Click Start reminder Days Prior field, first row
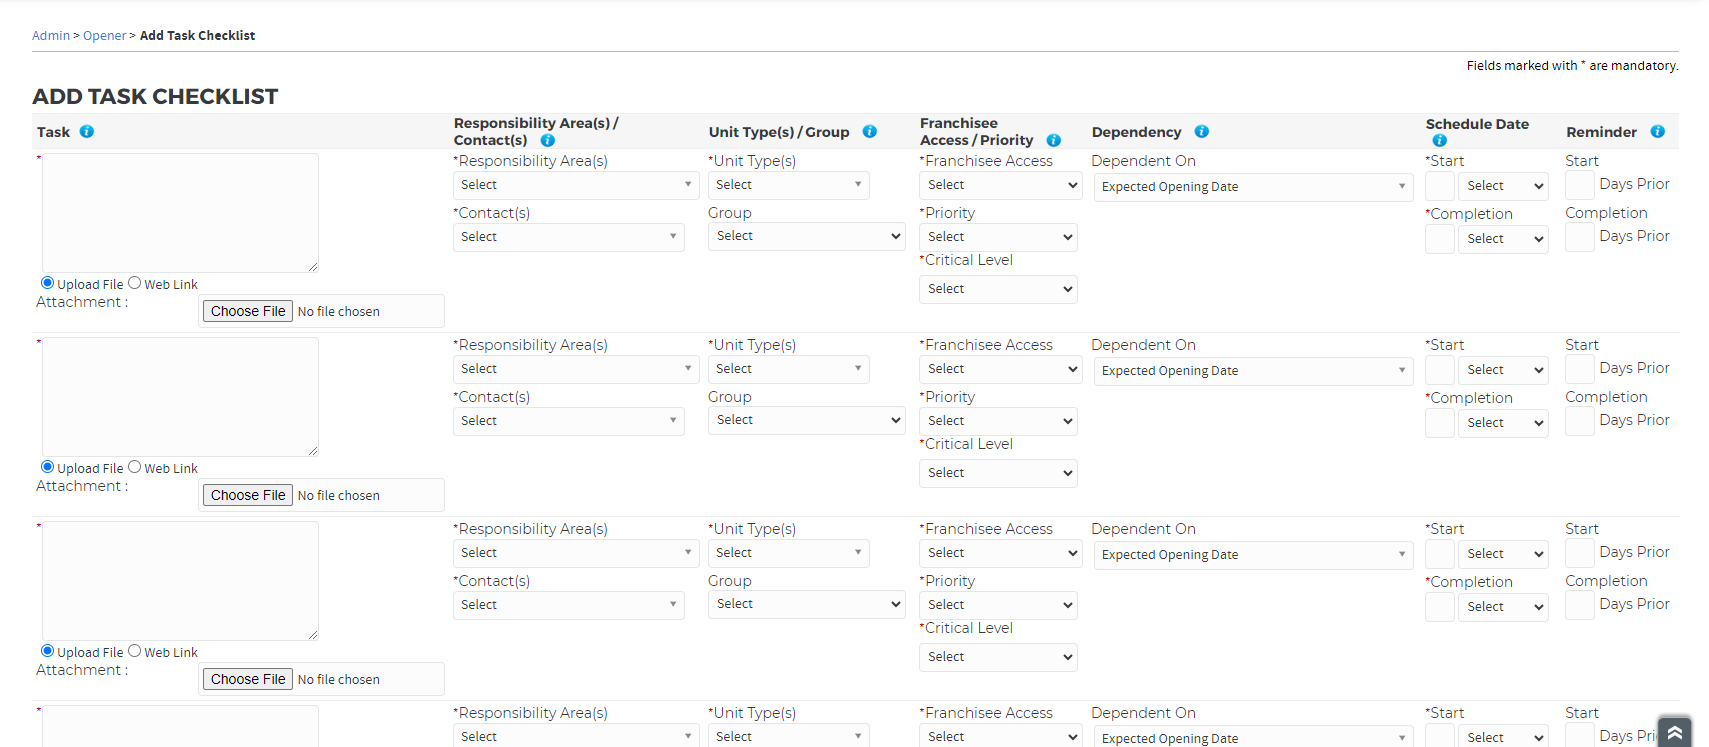 pos(1580,185)
